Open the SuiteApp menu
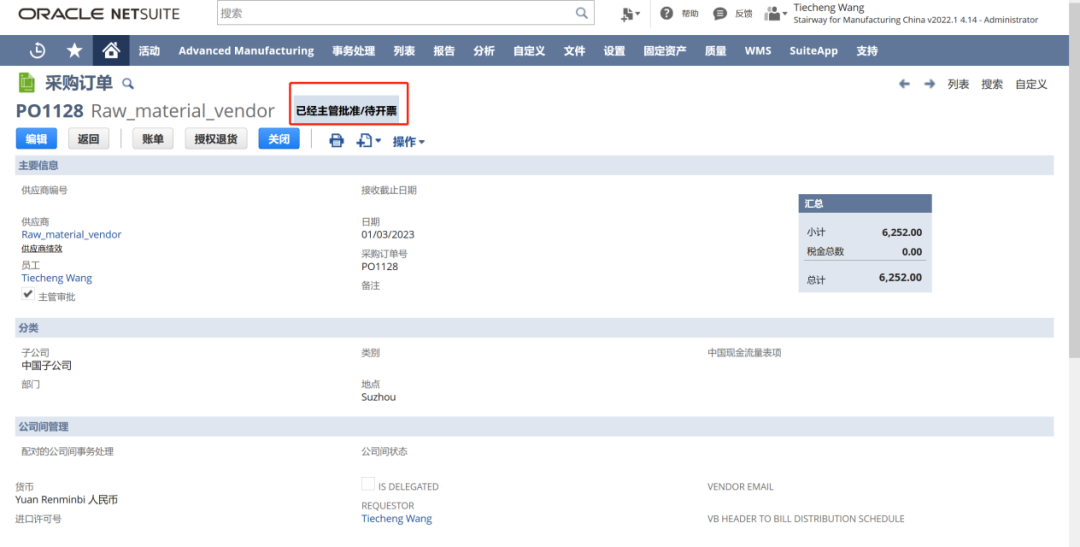The image size is (1080, 547). click(x=813, y=50)
